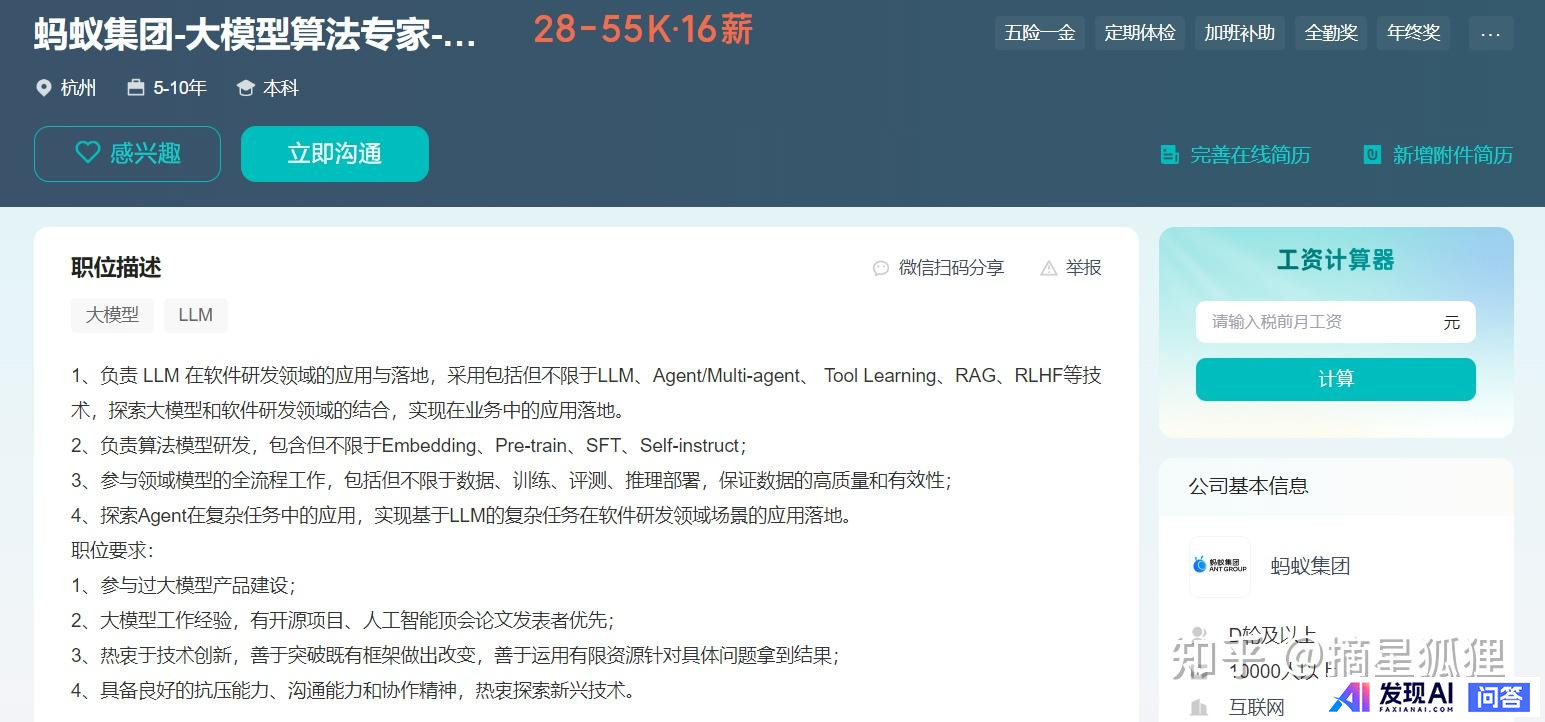1545x722 pixels.
Task: Click the attachment icon beside 新增附件简历
Action: click(1372, 155)
